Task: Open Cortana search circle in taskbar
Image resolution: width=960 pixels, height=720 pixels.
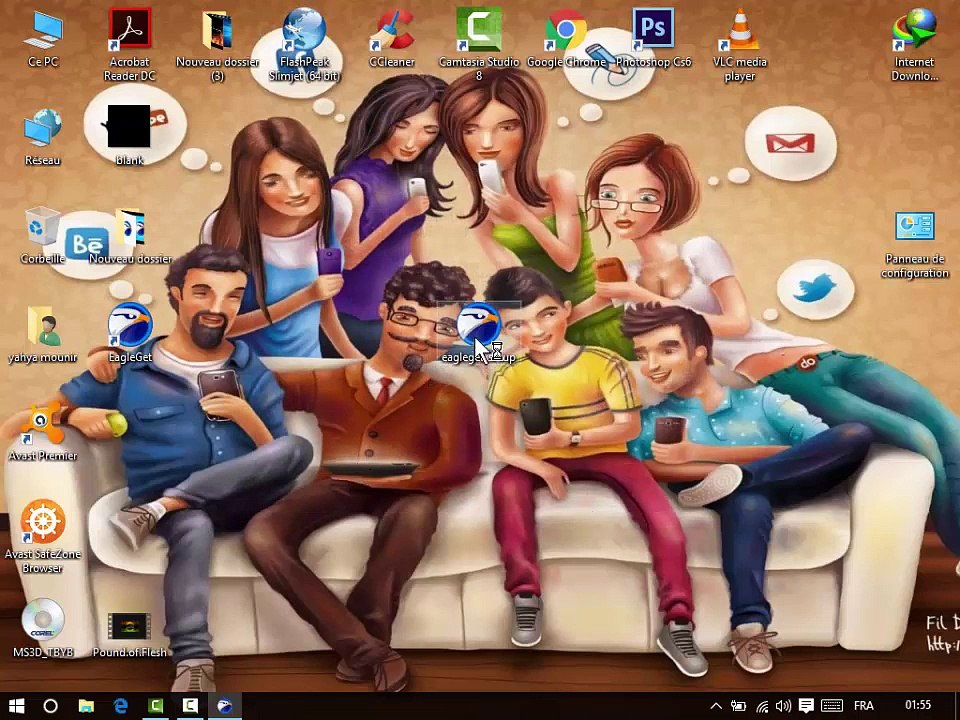Action: pyautogui.click(x=51, y=706)
